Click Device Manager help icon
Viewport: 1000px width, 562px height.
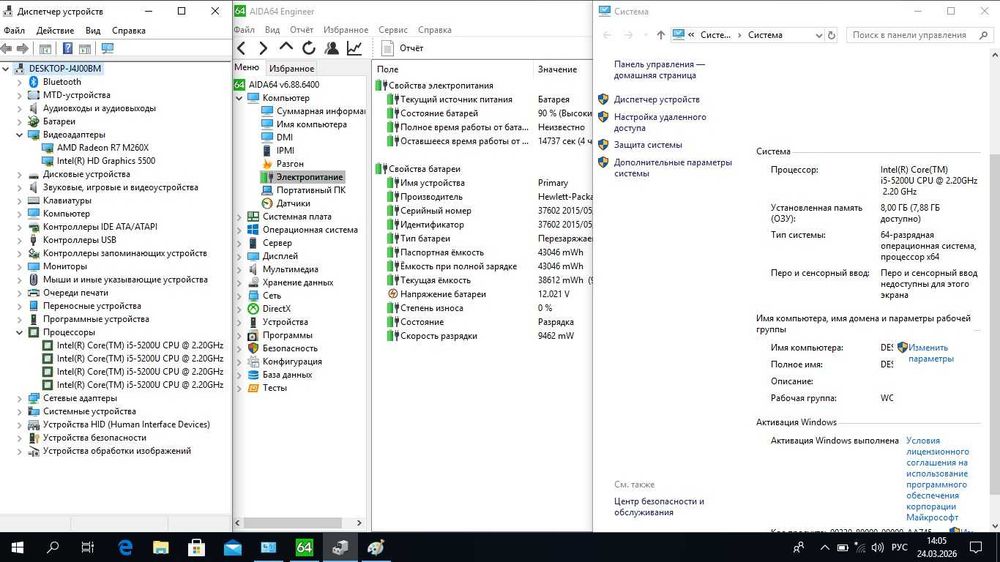(67, 48)
